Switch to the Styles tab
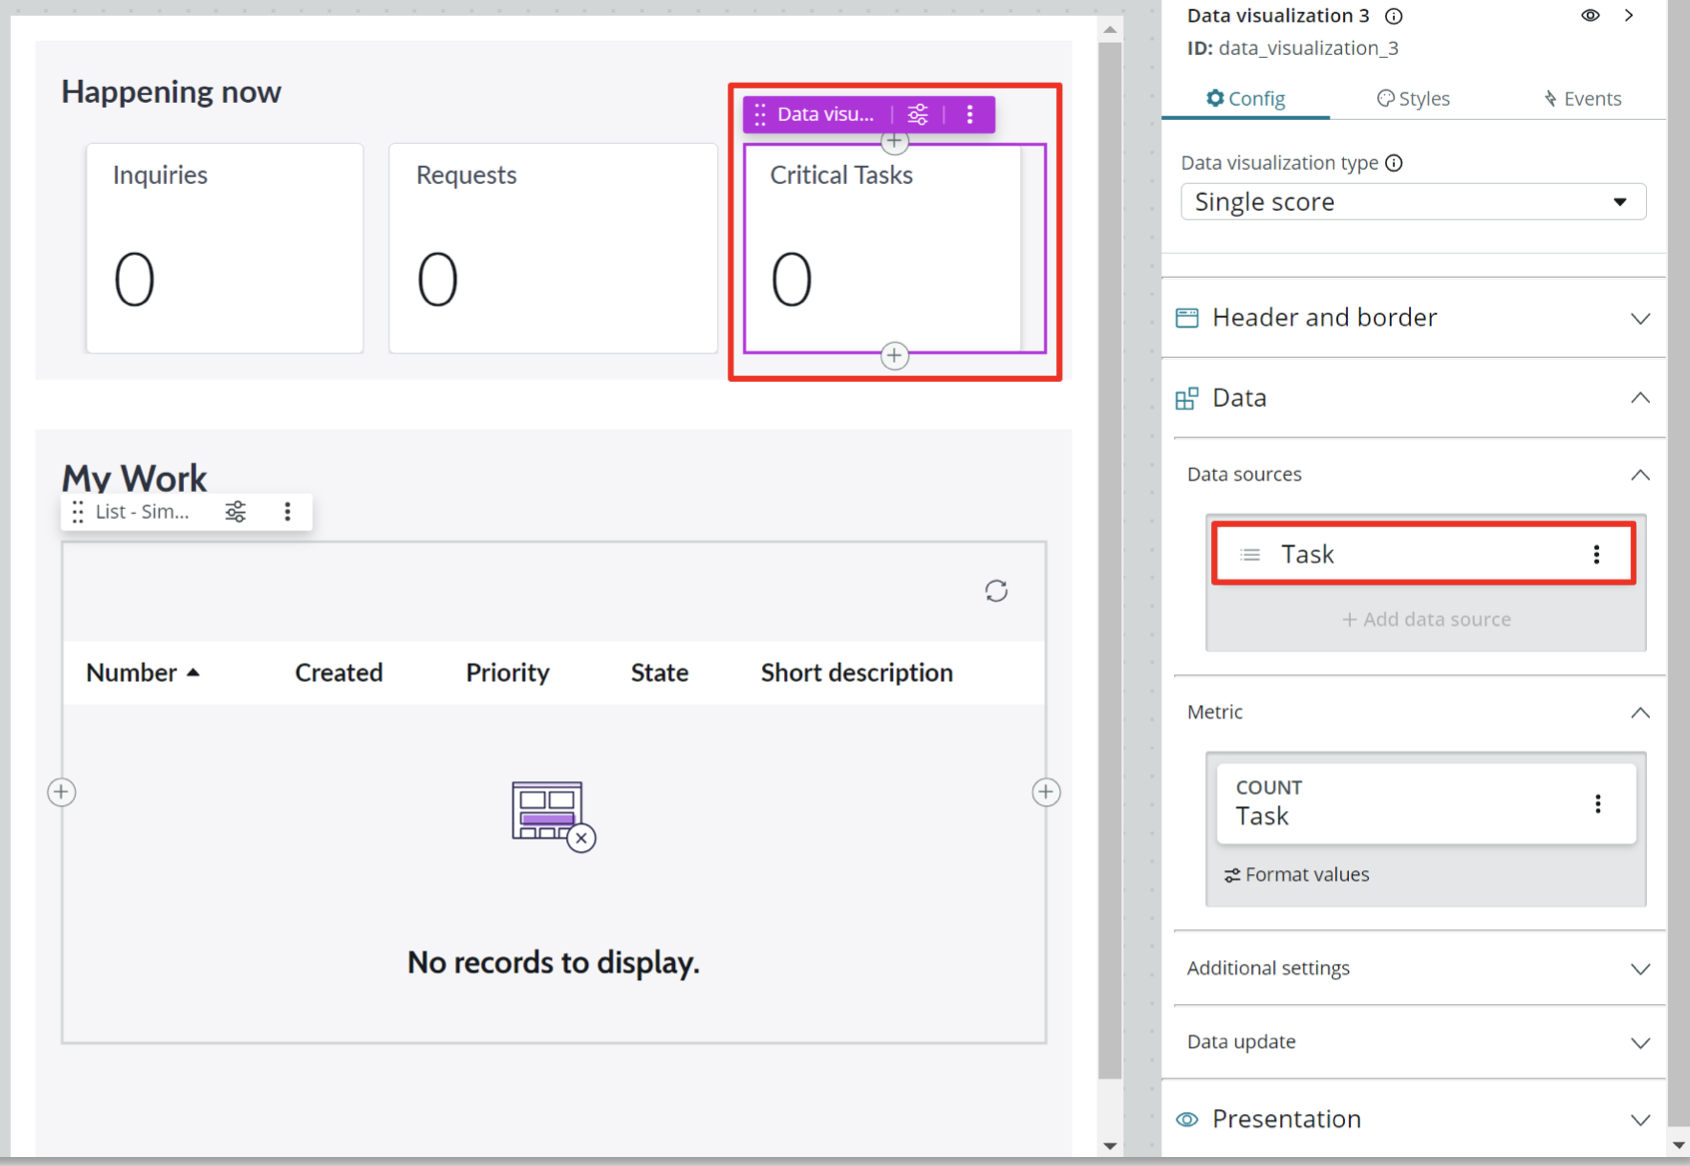The image size is (1690, 1166). (1413, 98)
